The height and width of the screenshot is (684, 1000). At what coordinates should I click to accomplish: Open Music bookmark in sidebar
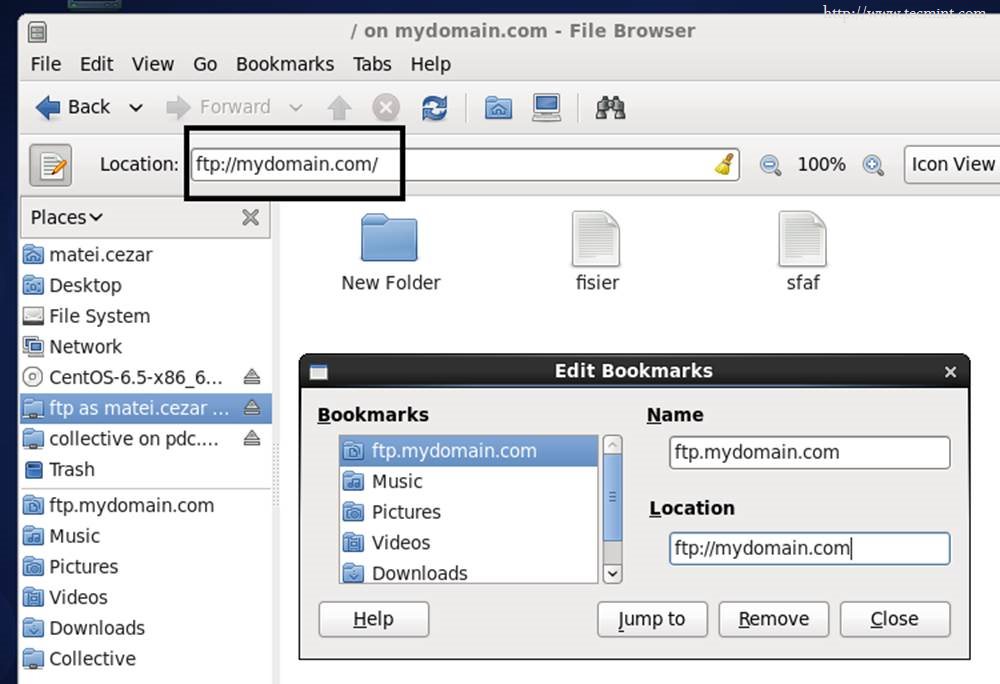(146, 536)
